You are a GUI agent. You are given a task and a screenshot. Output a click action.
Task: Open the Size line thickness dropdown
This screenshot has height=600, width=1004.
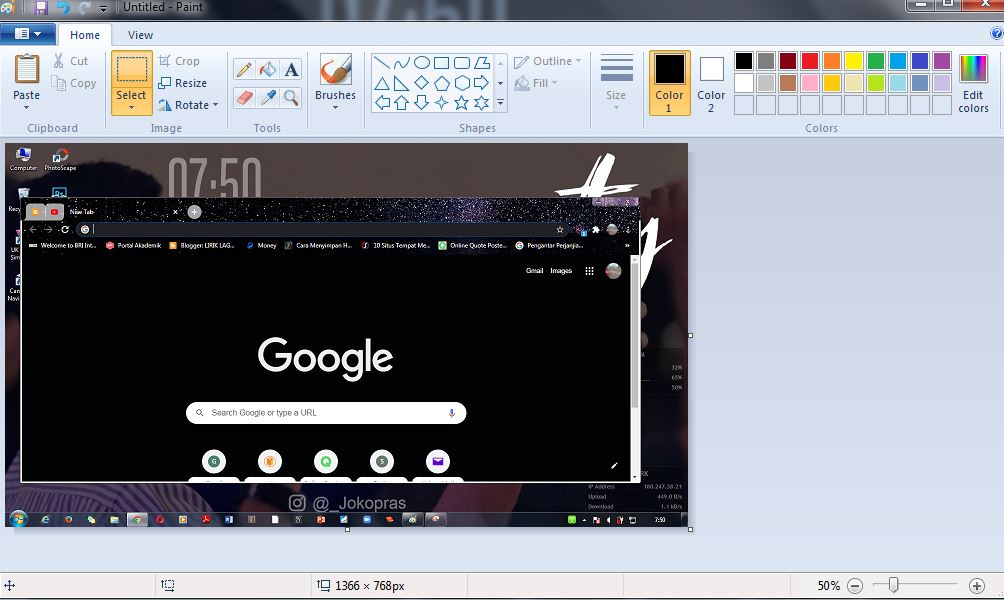click(616, 82)
